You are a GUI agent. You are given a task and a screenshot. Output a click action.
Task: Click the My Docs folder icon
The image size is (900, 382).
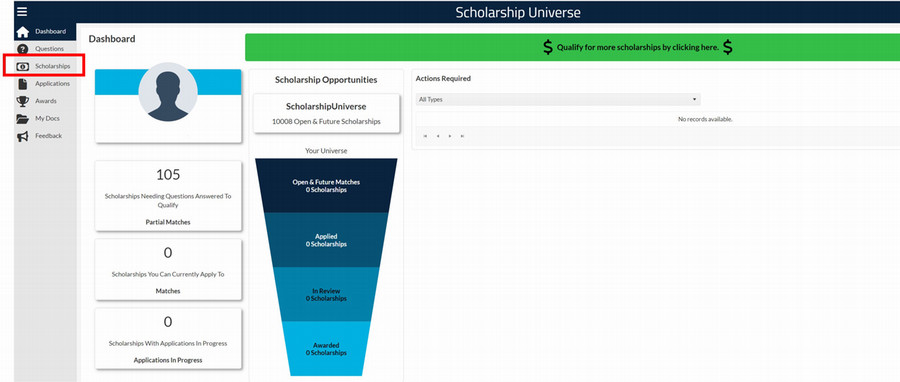[x=22, y=119]
